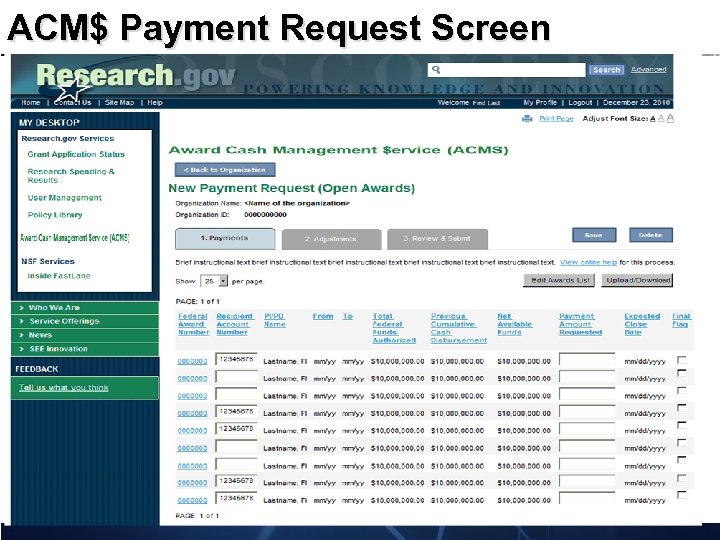The width and height of the screenshot is (720, 540).
Task: Click the Save button
Action: 594,235
